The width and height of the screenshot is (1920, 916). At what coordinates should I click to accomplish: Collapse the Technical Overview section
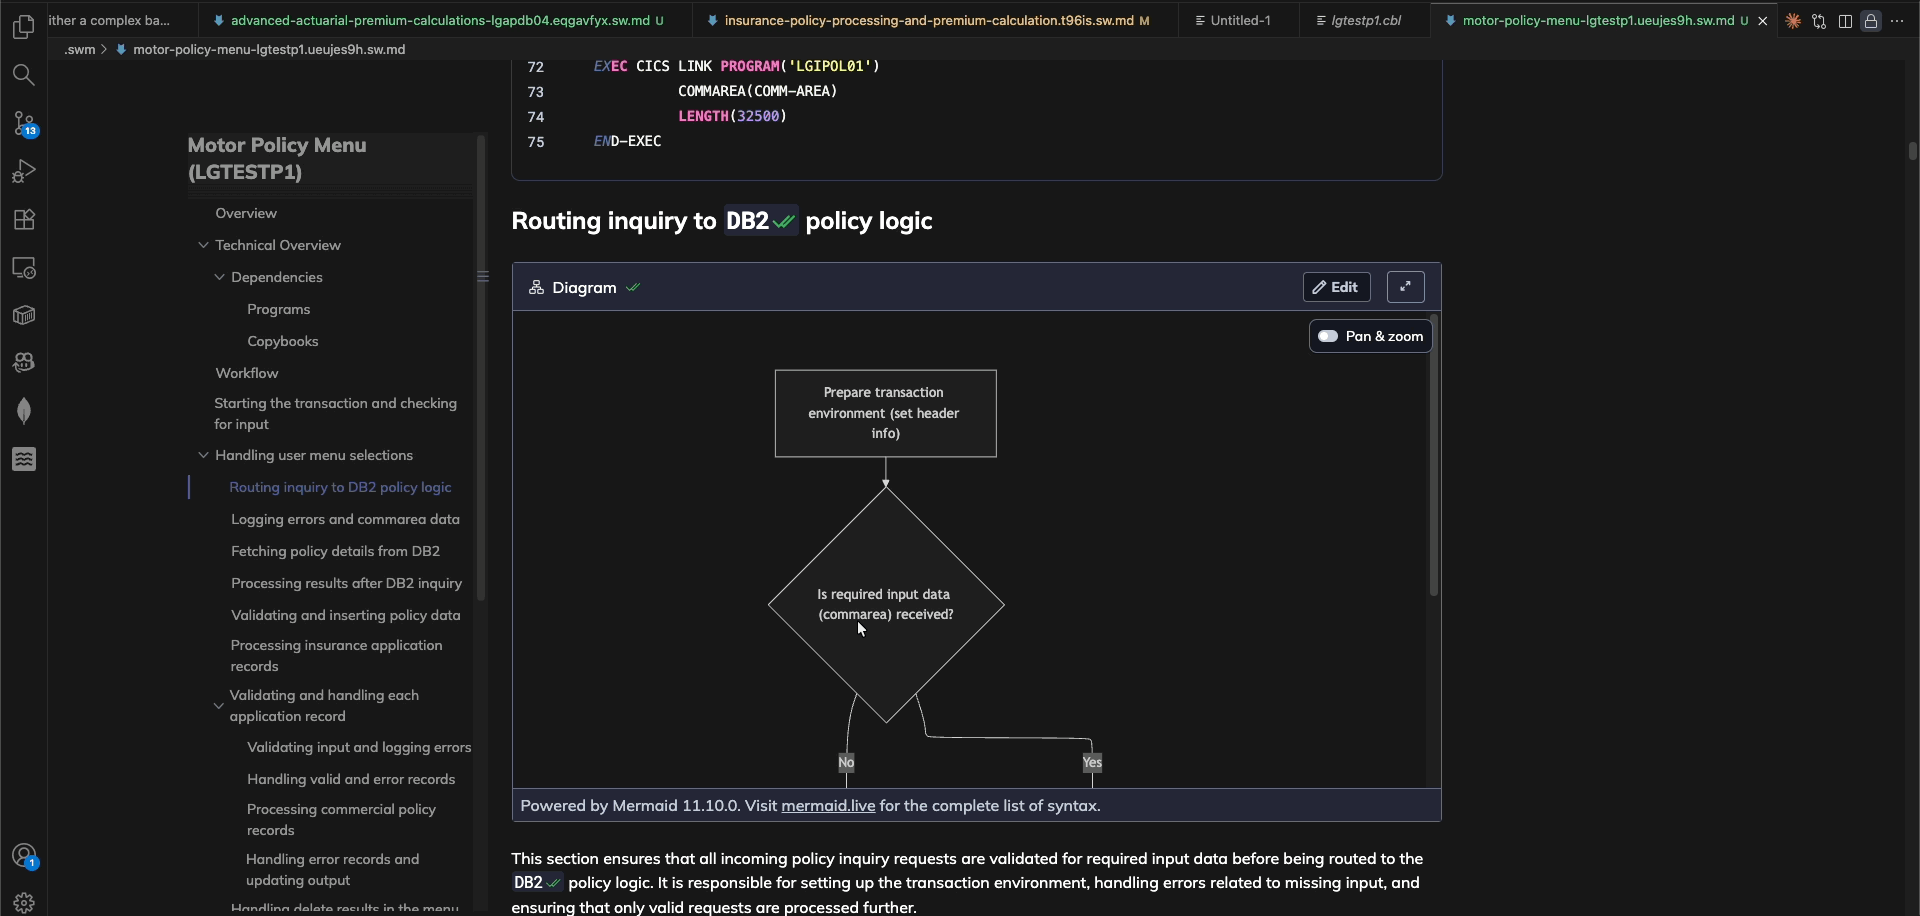pyautogui.click(x=204, y=245)
